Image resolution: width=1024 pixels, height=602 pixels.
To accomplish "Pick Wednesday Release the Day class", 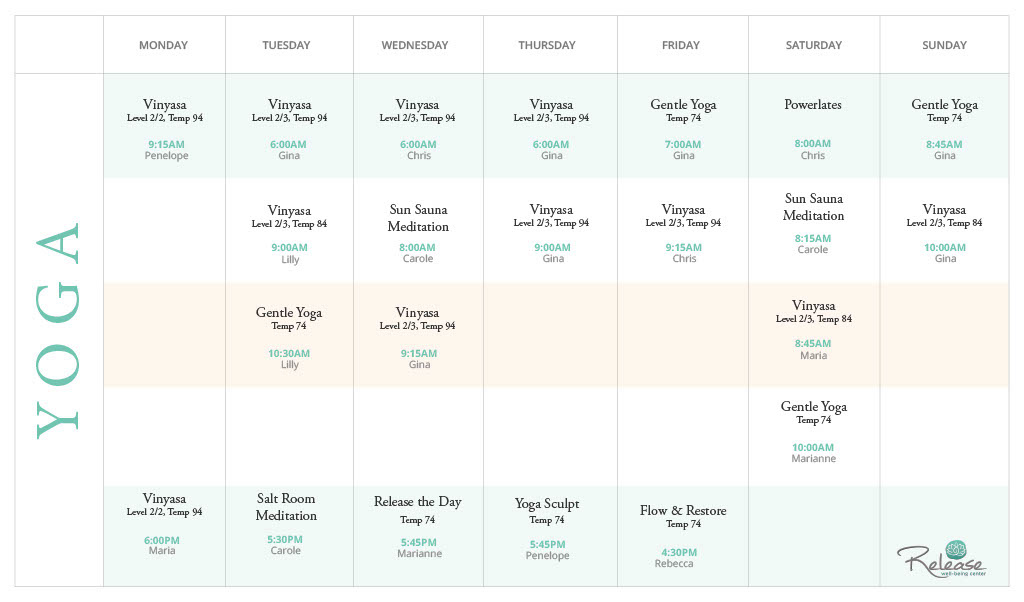I will (418, 527).
